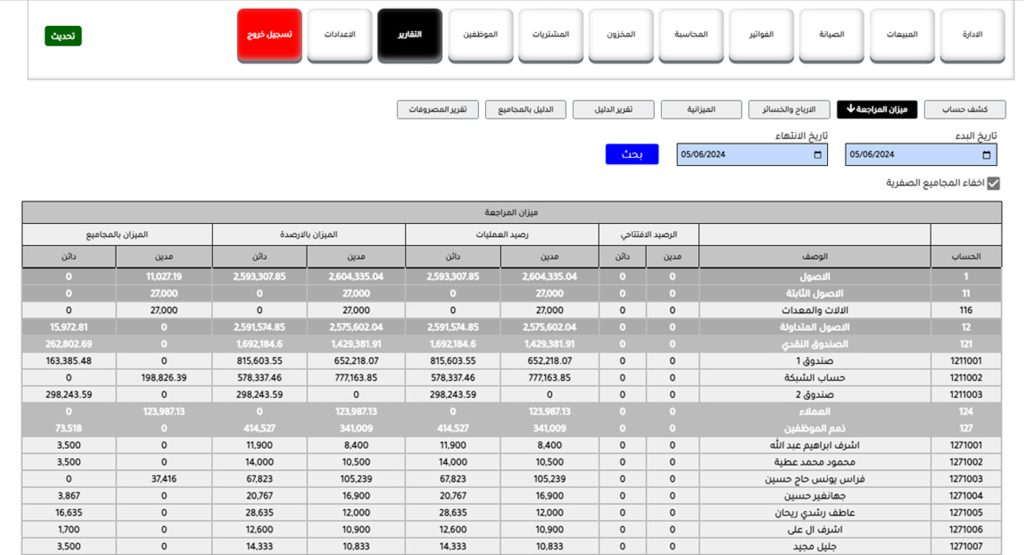Click the blue بحث search button

point(632,154)
